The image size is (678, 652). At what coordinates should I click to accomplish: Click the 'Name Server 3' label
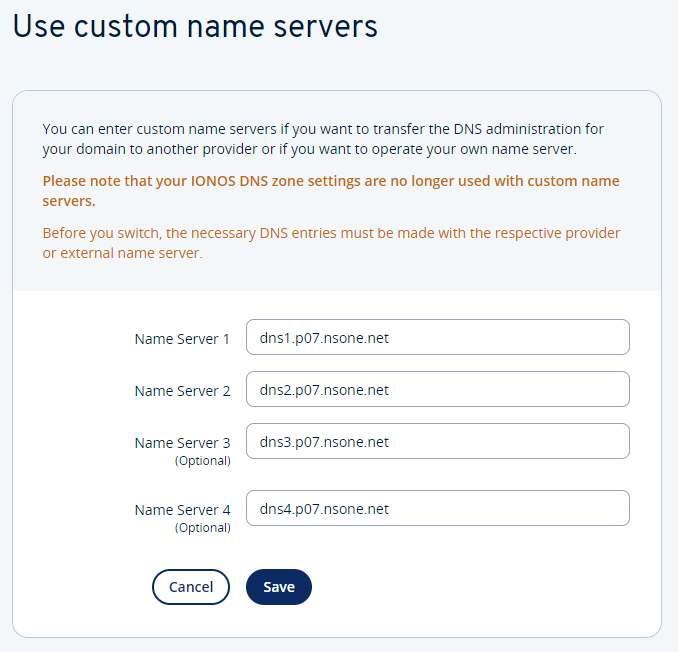(x=182, y=443)
